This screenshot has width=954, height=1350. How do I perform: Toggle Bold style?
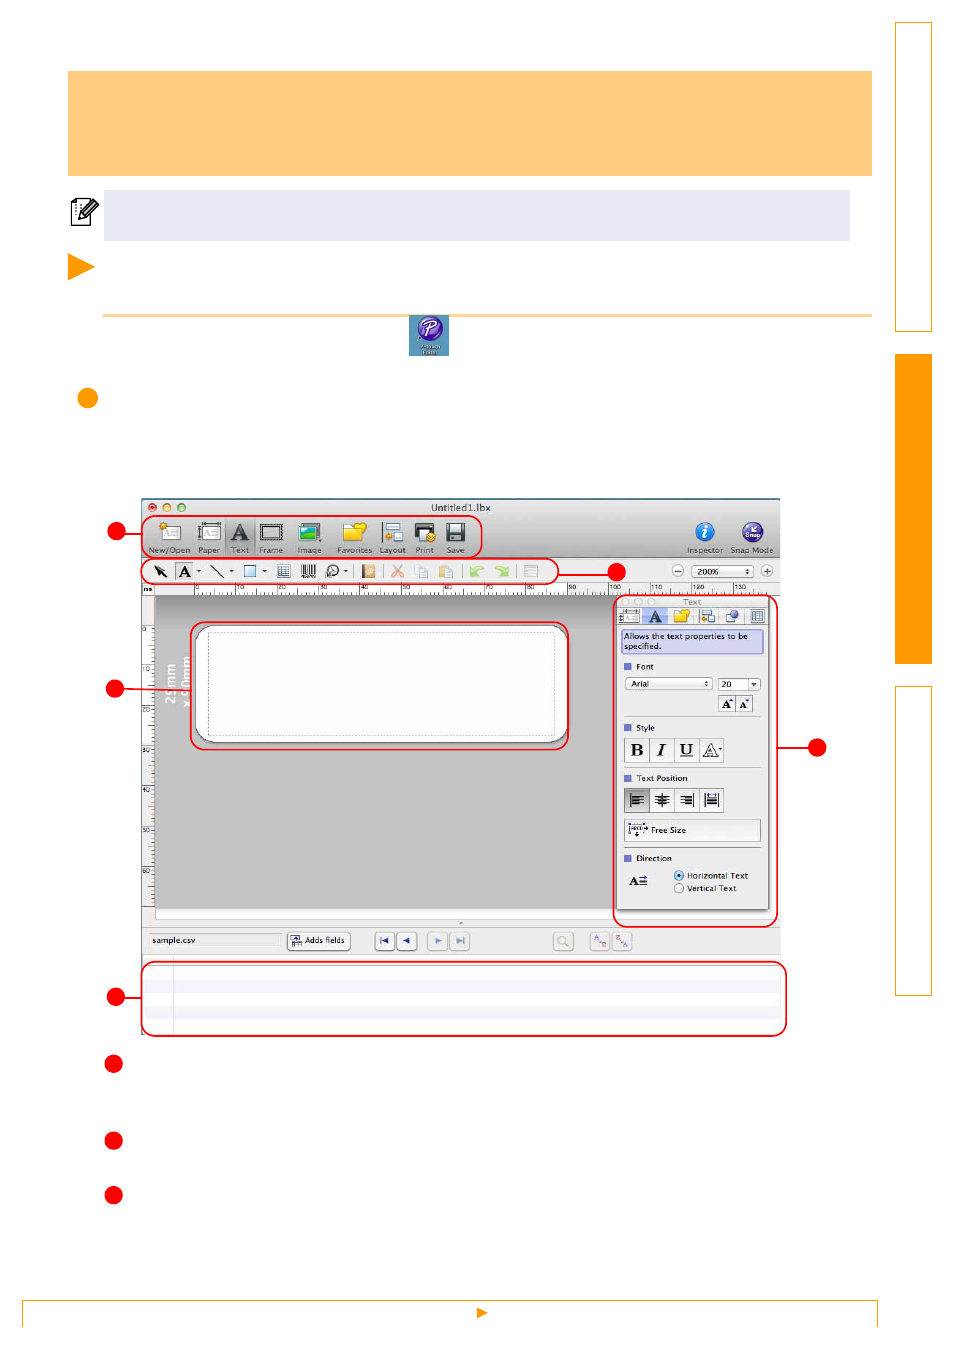click(x=637, y=750)
